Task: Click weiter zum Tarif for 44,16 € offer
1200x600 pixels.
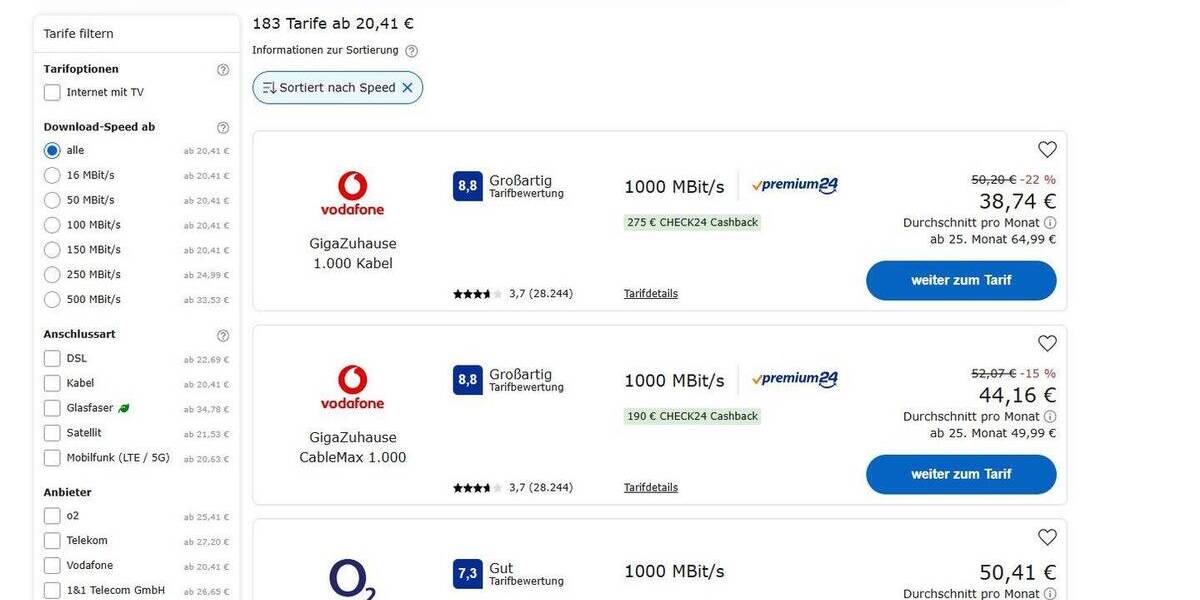Action: (x=961, y=475)
